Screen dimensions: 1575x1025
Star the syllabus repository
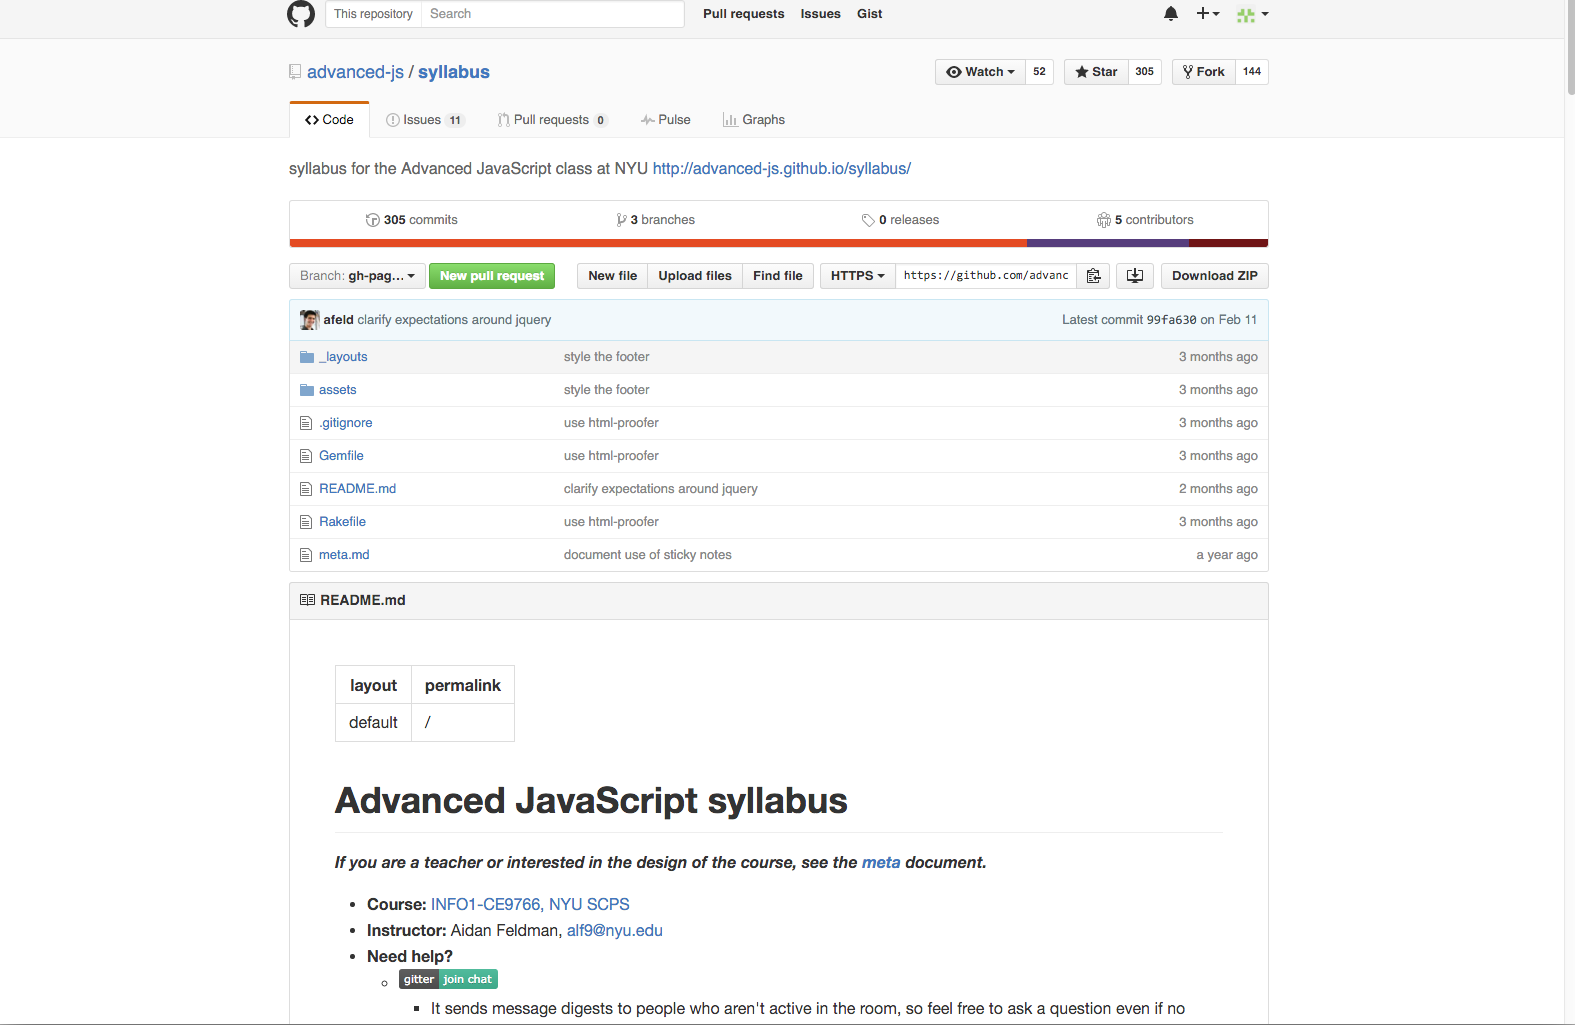1096,72
